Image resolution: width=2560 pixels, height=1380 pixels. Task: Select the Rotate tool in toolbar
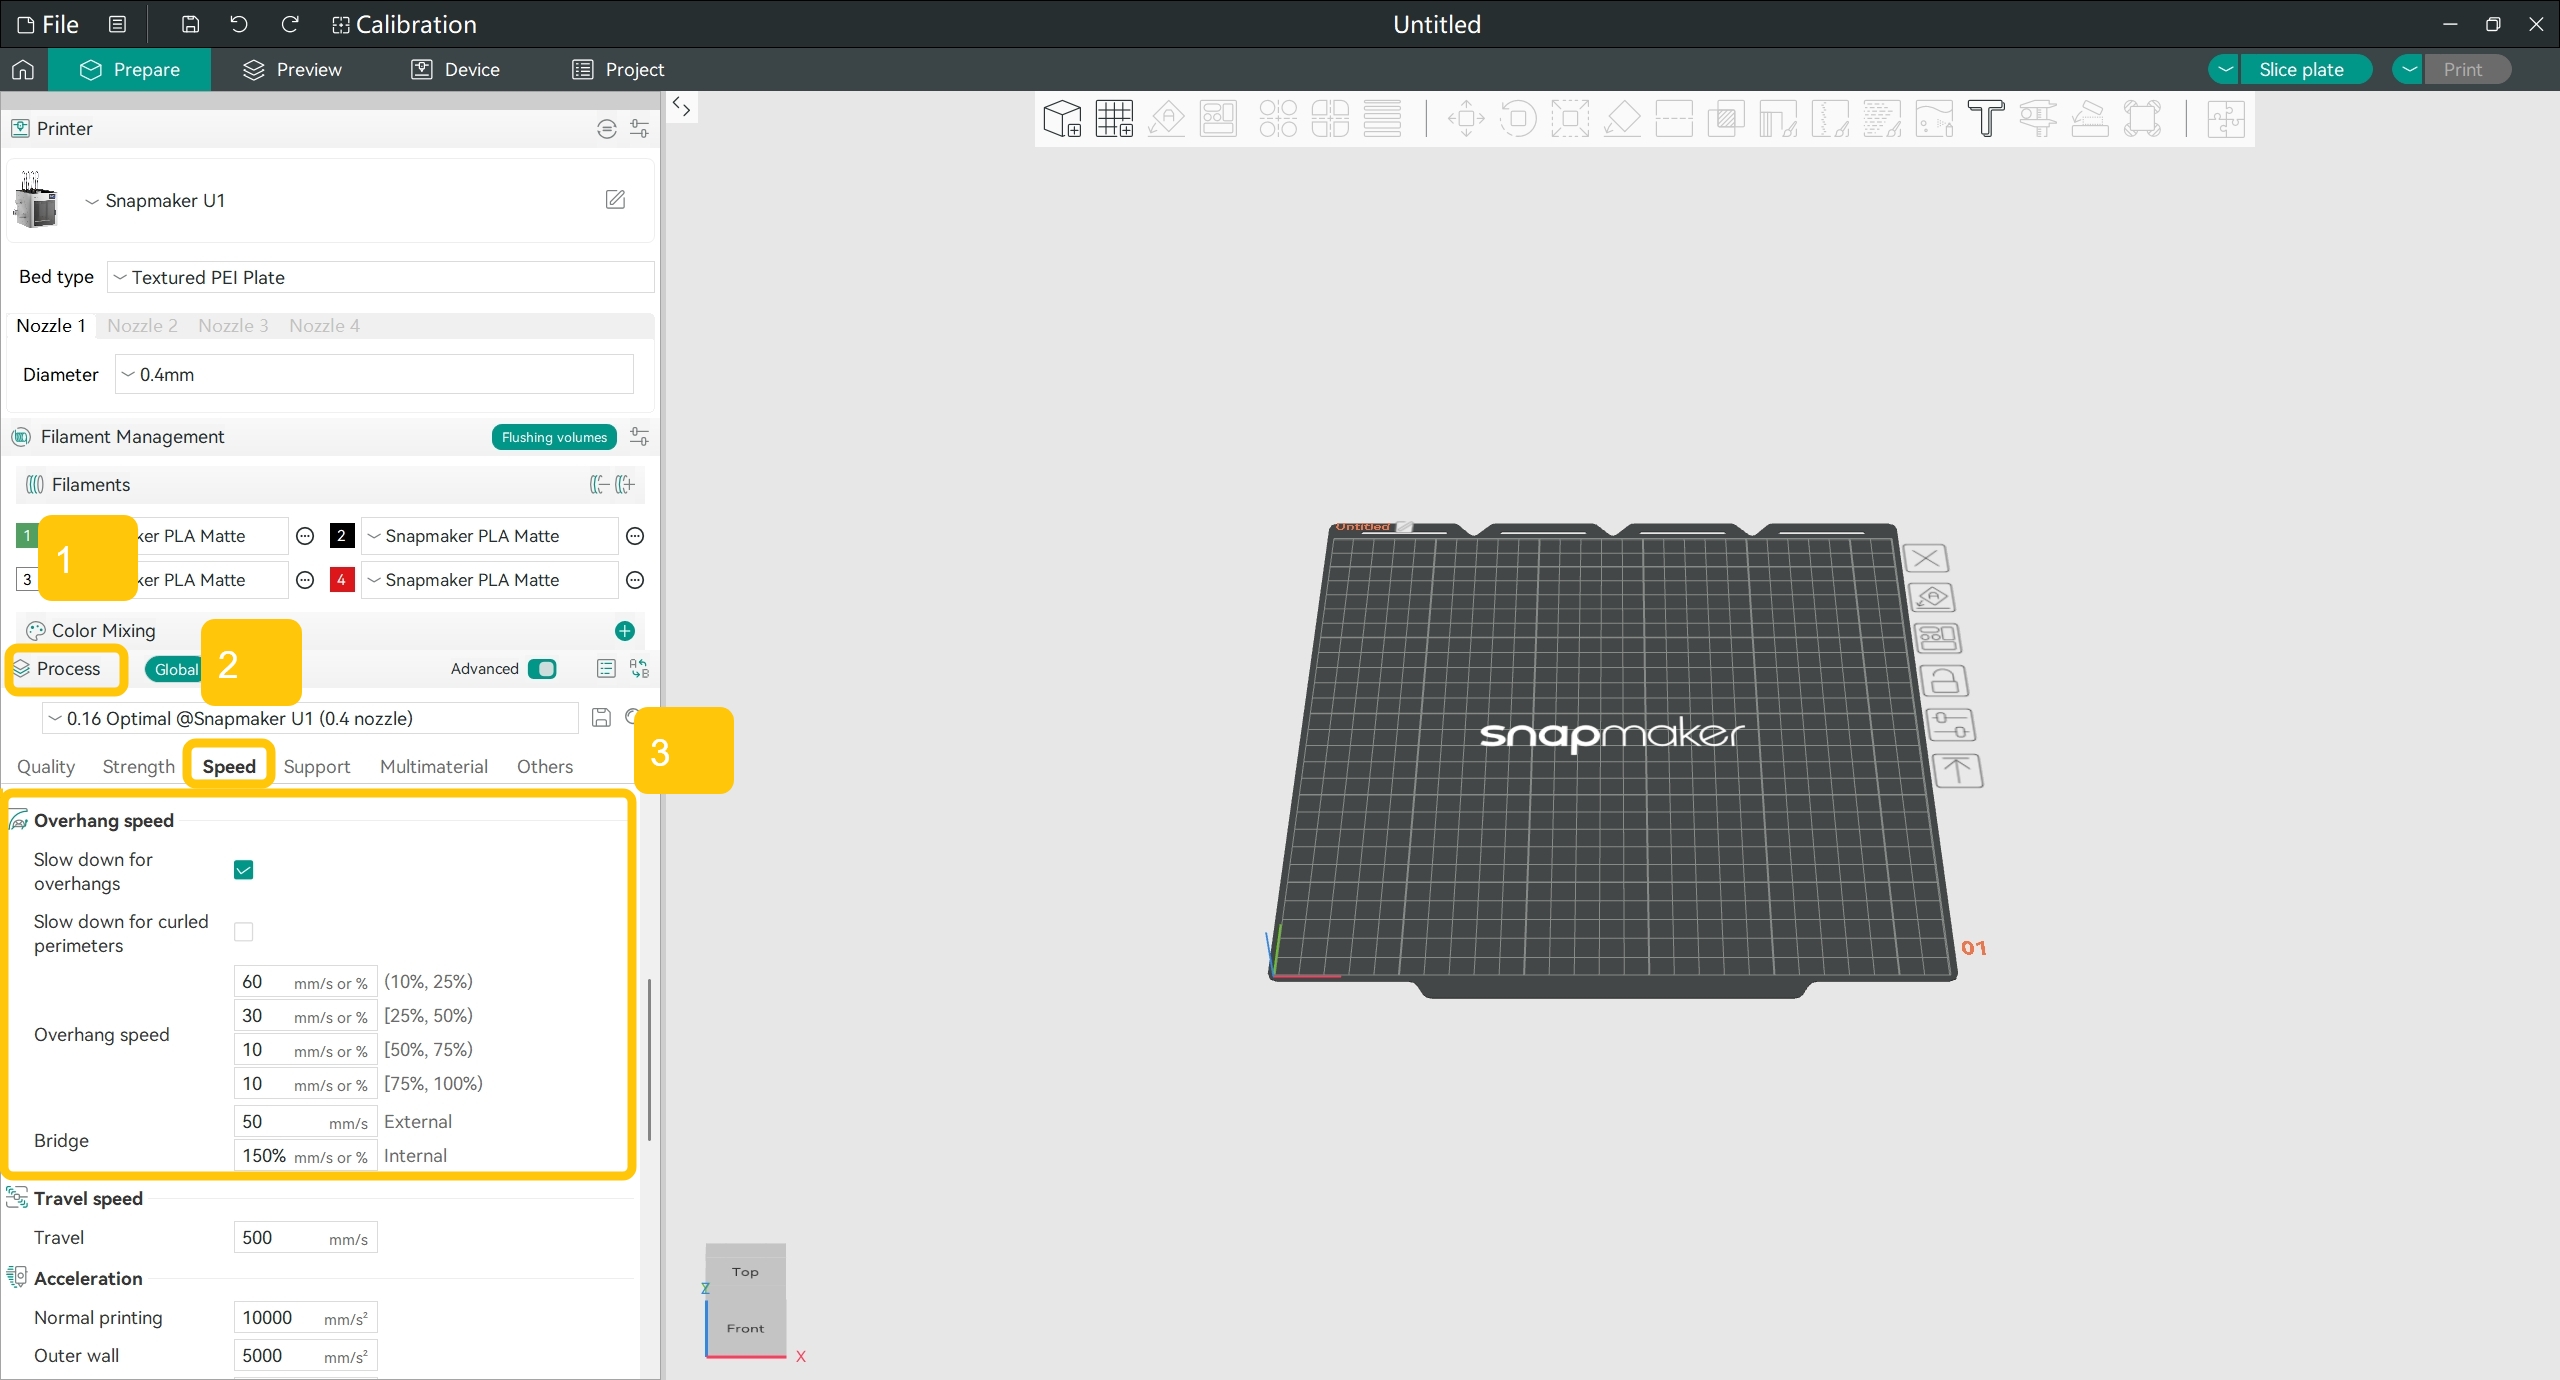pyautogui.click(x=1518, y=119)
